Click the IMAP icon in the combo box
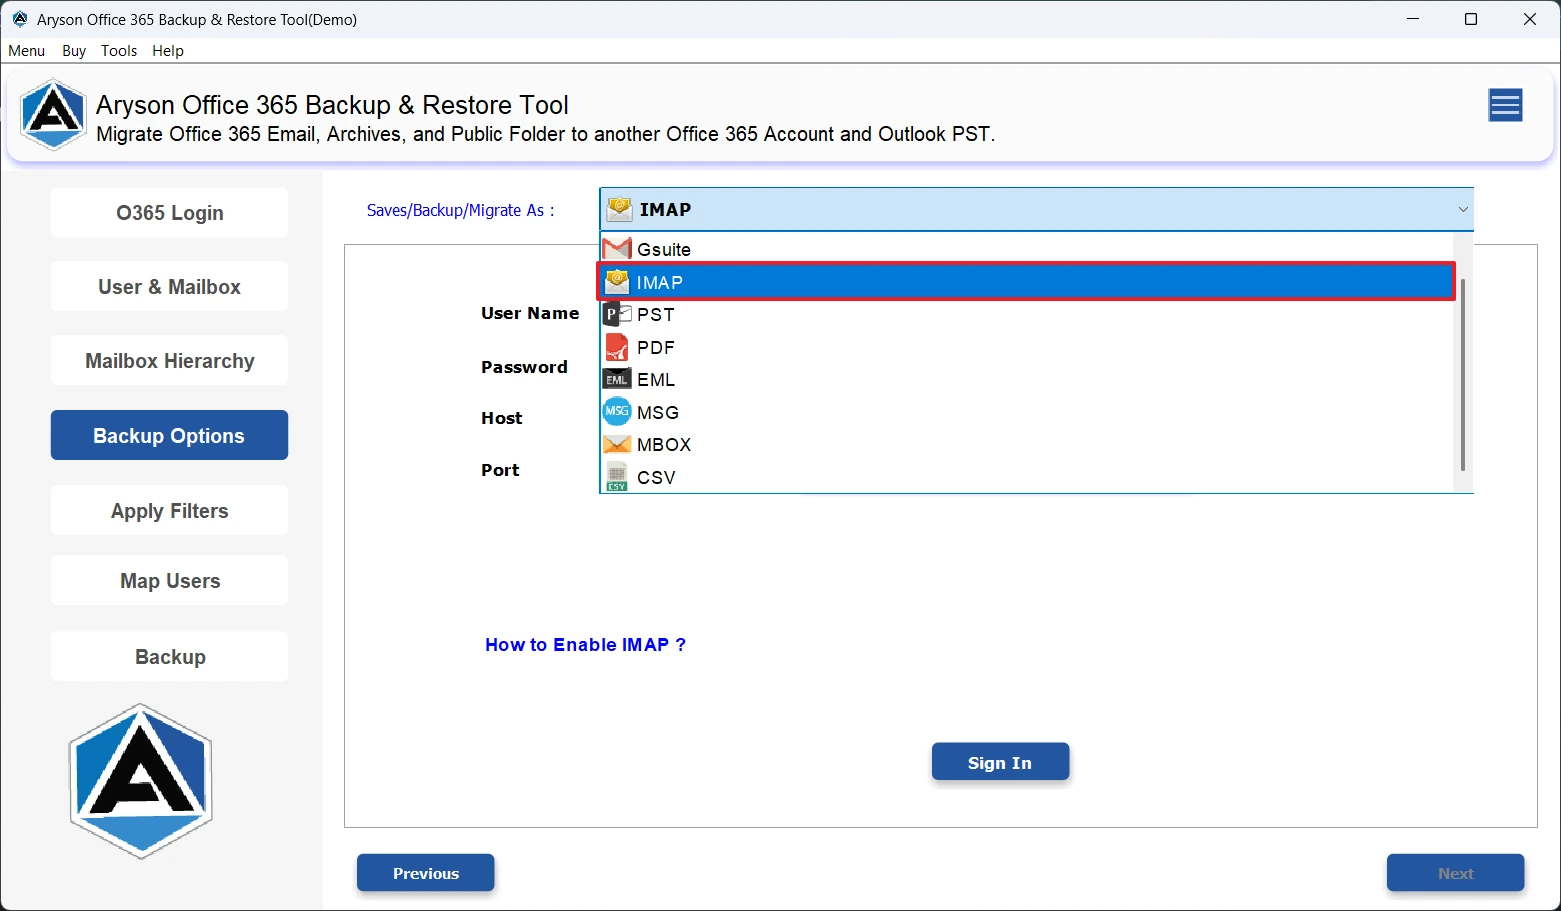Screen dimensions: 1561x911 [620, 209]
